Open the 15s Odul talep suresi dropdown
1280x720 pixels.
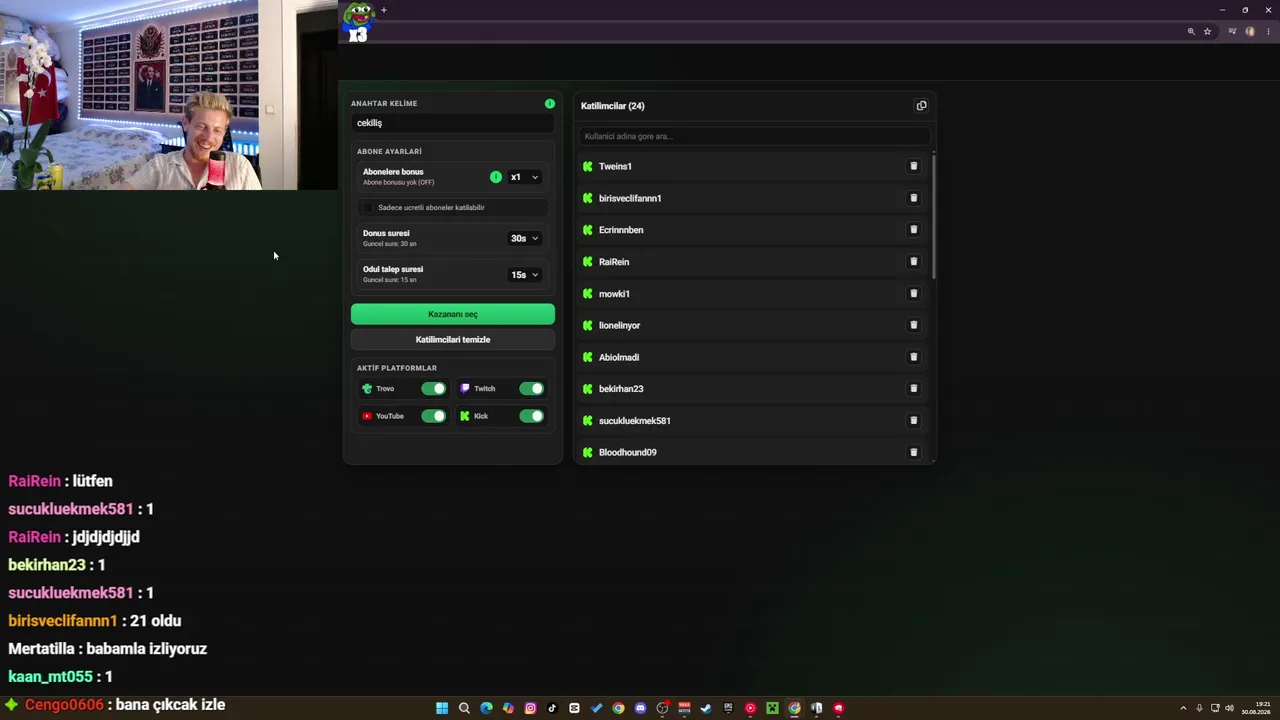524,275
